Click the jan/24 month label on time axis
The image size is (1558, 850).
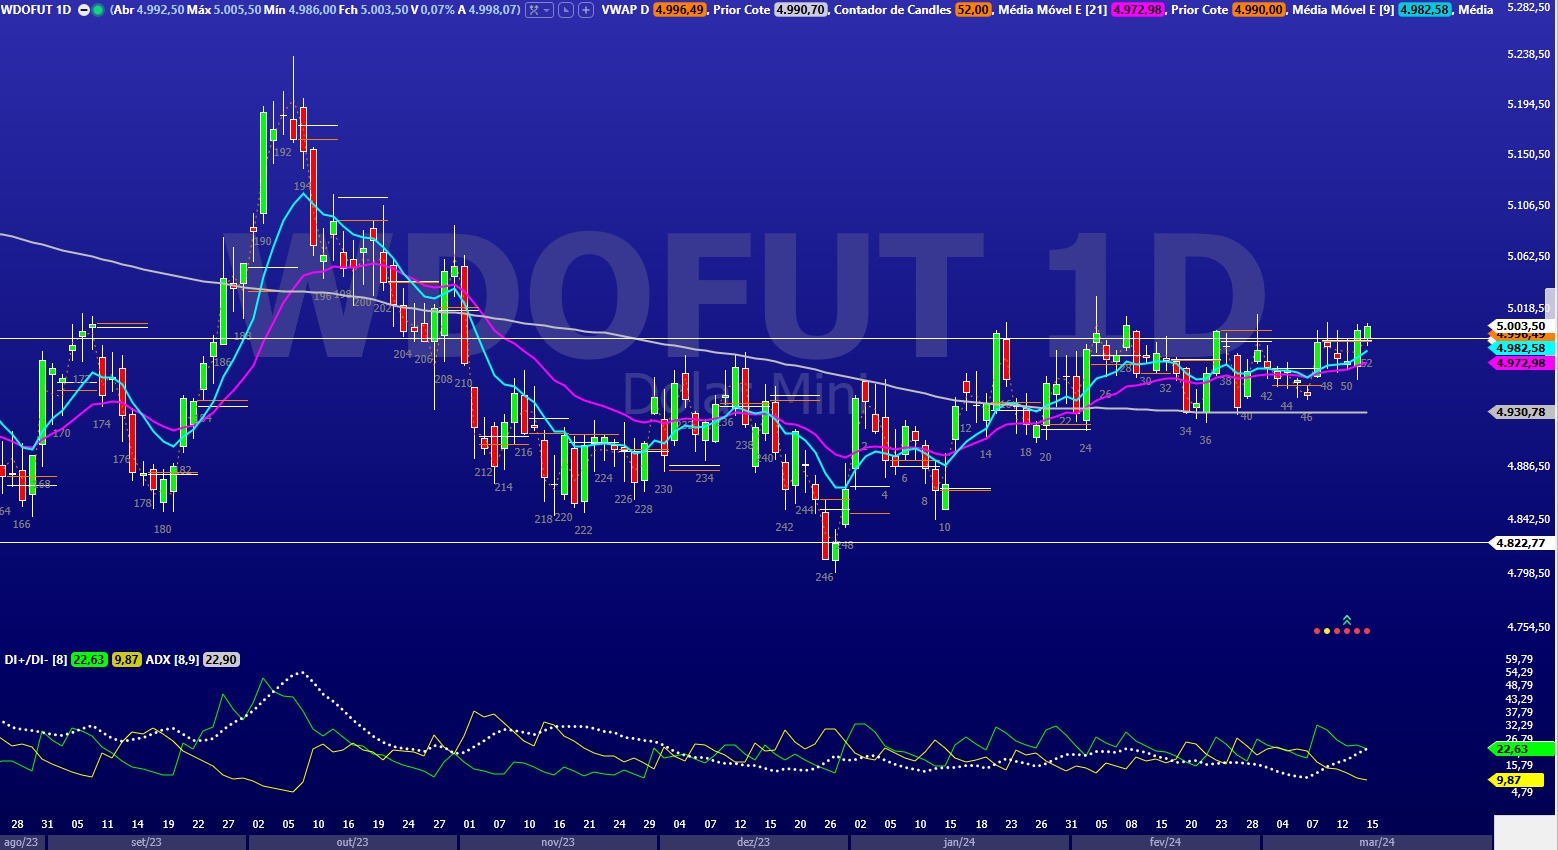pyautogui.click(x=959, y=842)
